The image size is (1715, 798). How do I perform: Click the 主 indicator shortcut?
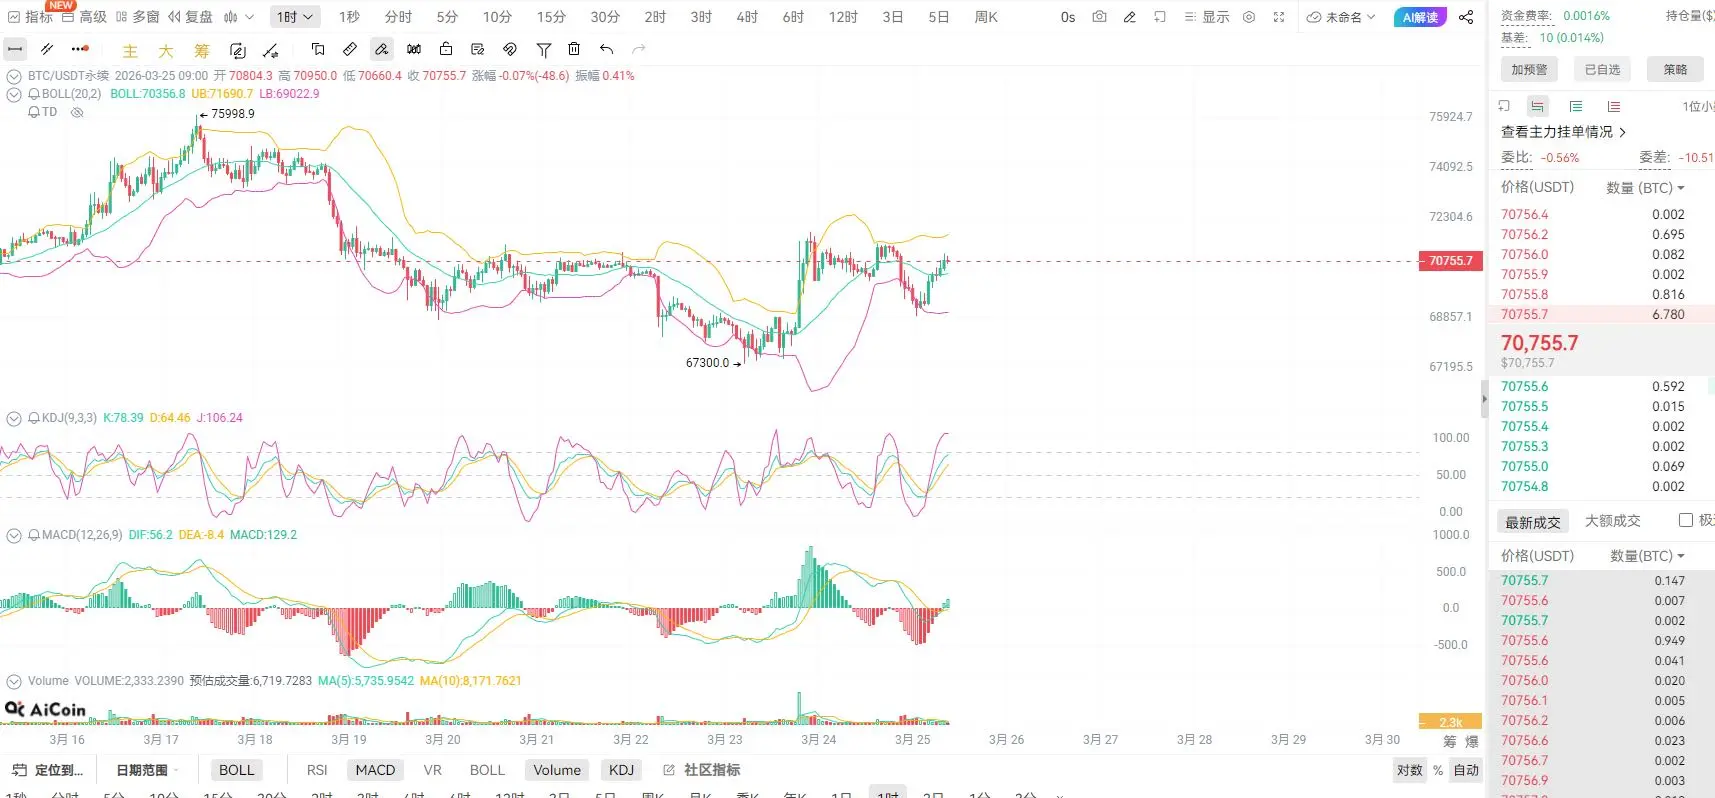[x=130, y=51]
